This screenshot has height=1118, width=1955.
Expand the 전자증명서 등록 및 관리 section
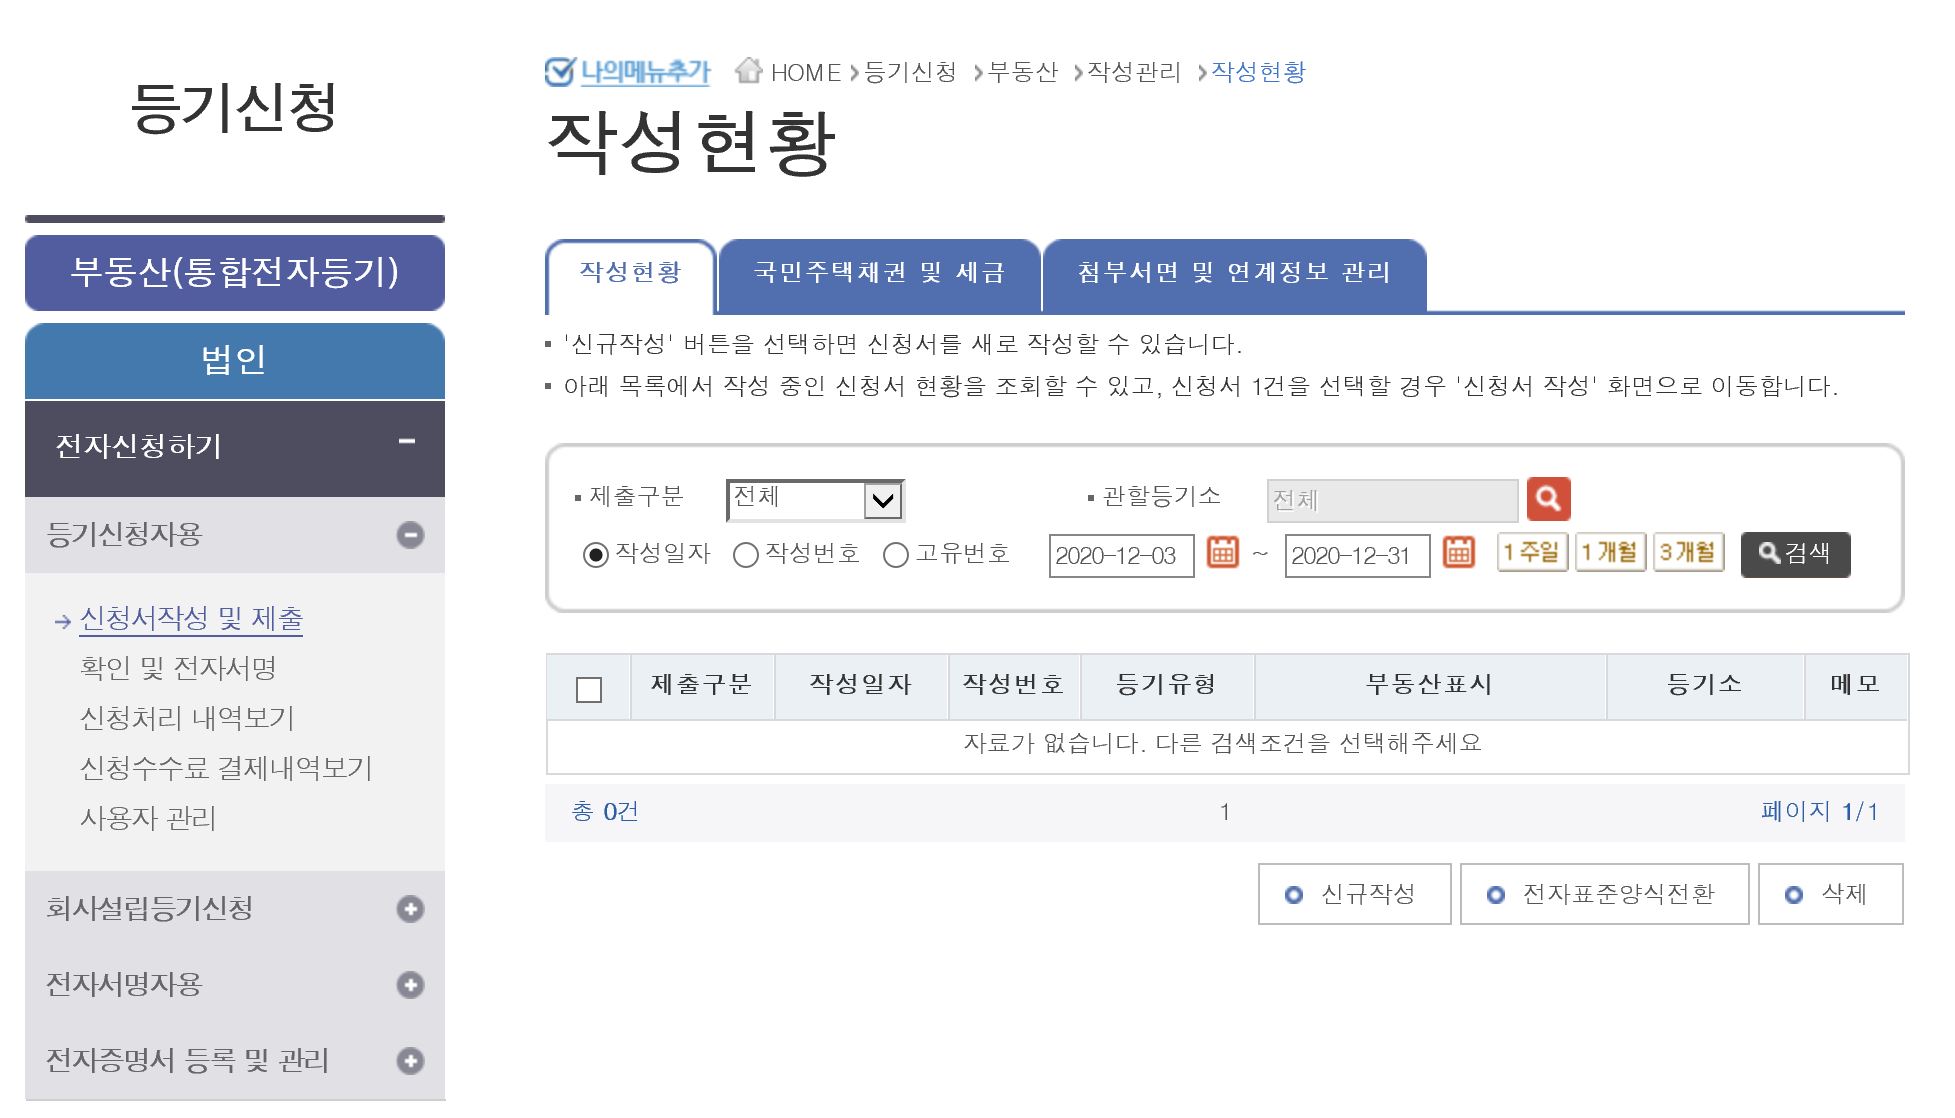(x=410, y=1061)
